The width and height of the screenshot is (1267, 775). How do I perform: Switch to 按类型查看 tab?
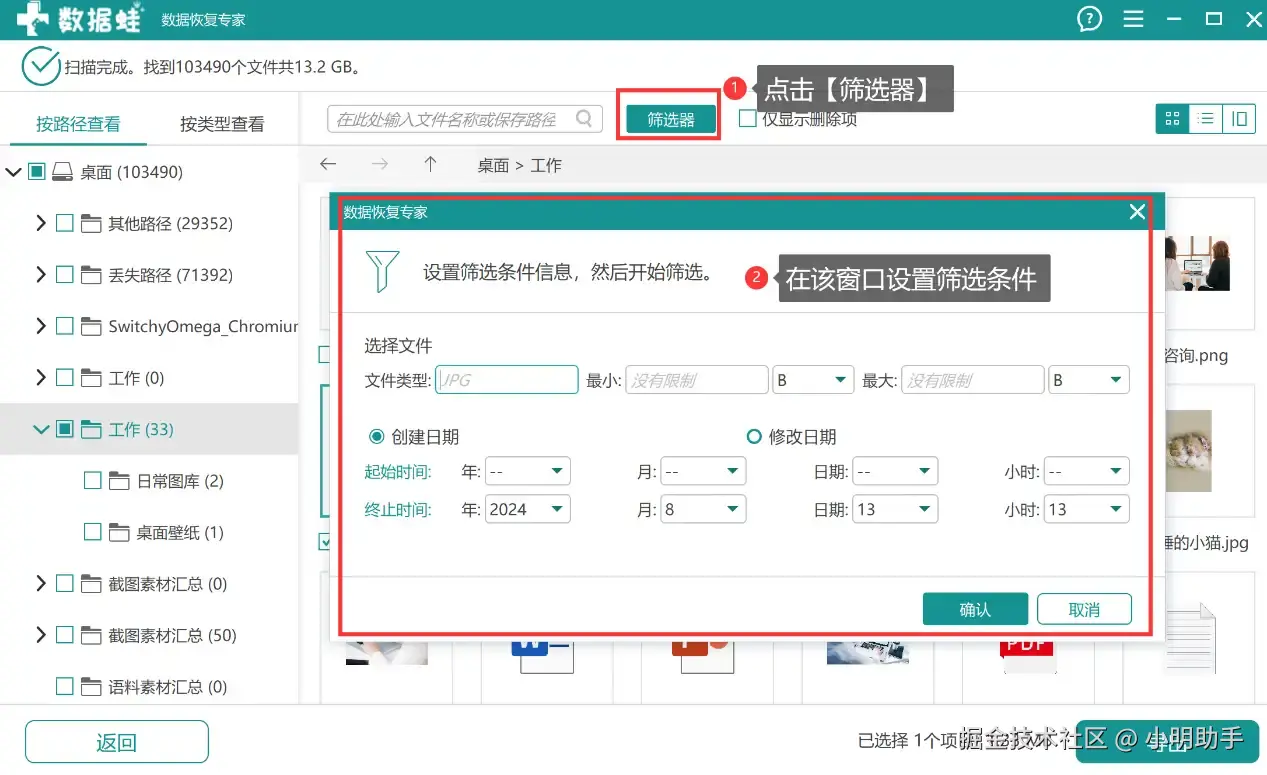click(x=222, y=124)
